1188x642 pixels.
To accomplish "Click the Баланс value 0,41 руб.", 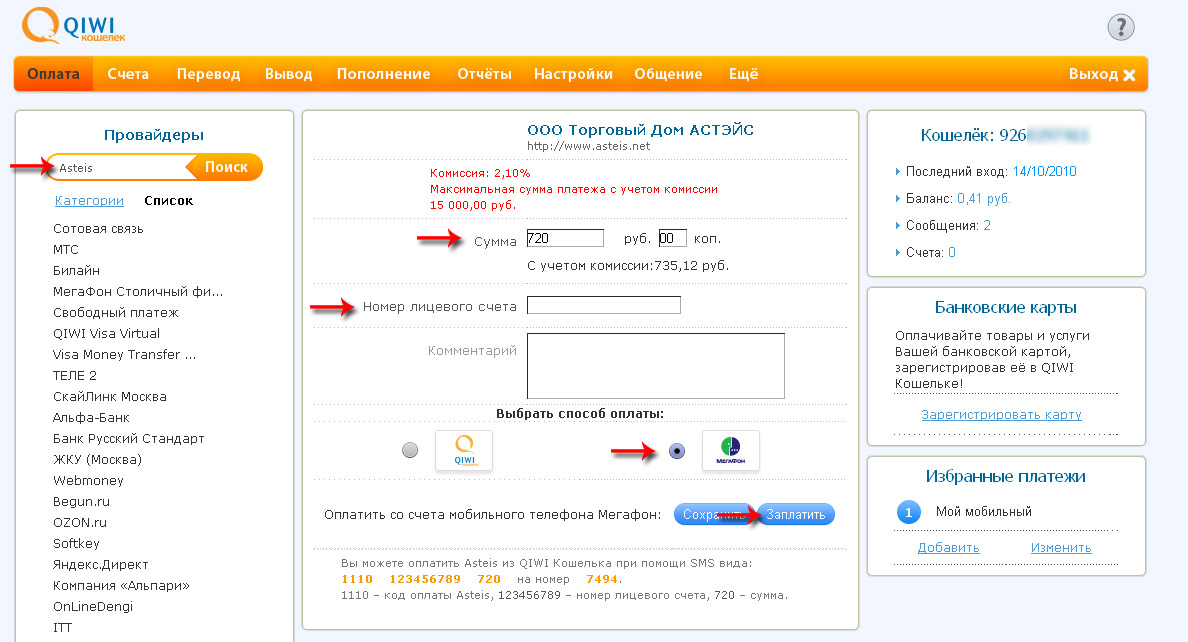I will (x=983, y=199).
